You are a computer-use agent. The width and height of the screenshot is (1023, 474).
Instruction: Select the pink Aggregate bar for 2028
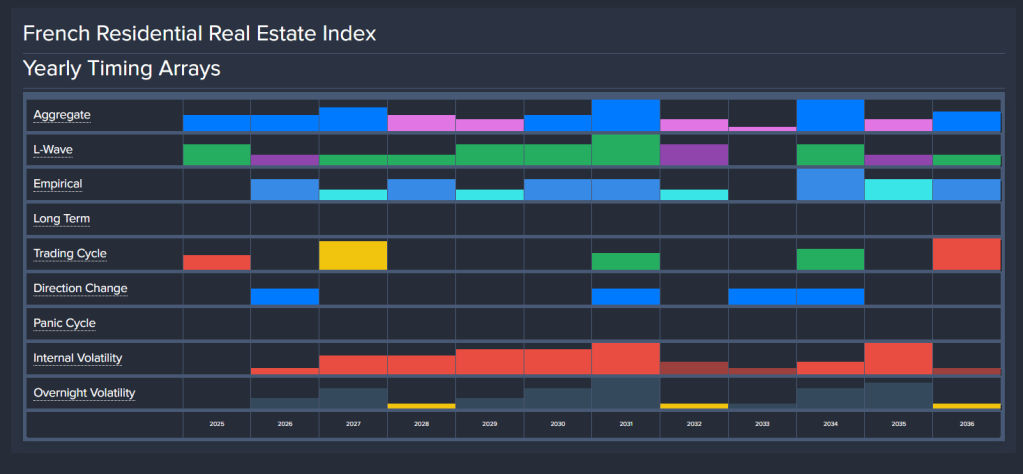(x=421, y=123)
